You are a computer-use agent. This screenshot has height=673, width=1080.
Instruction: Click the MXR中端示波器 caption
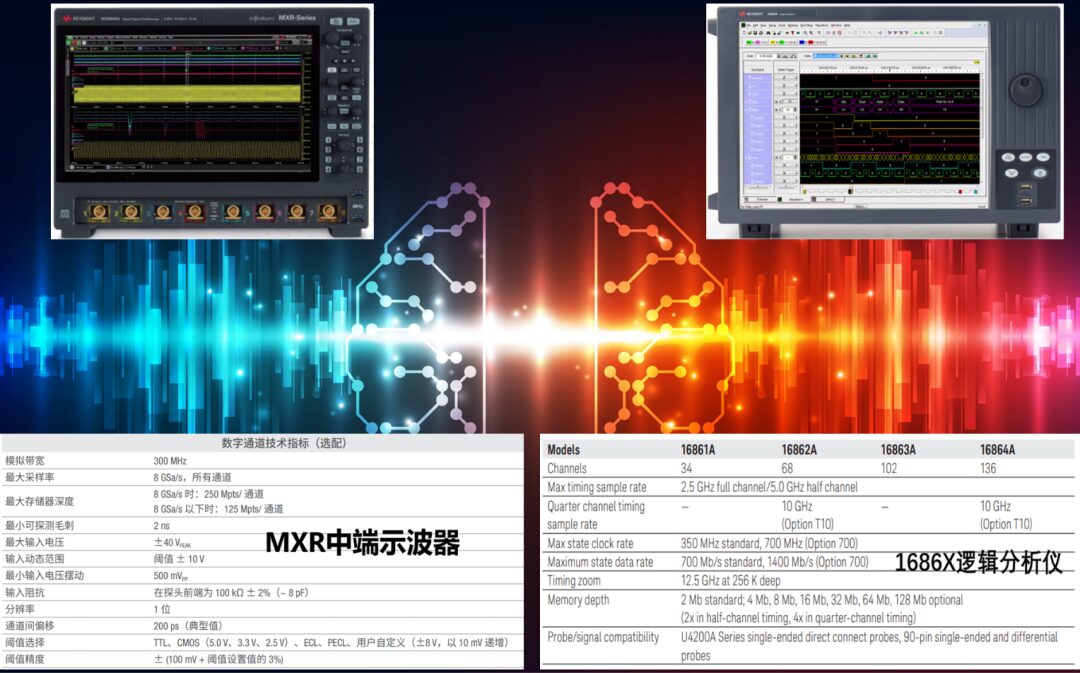tap(362, 543)
